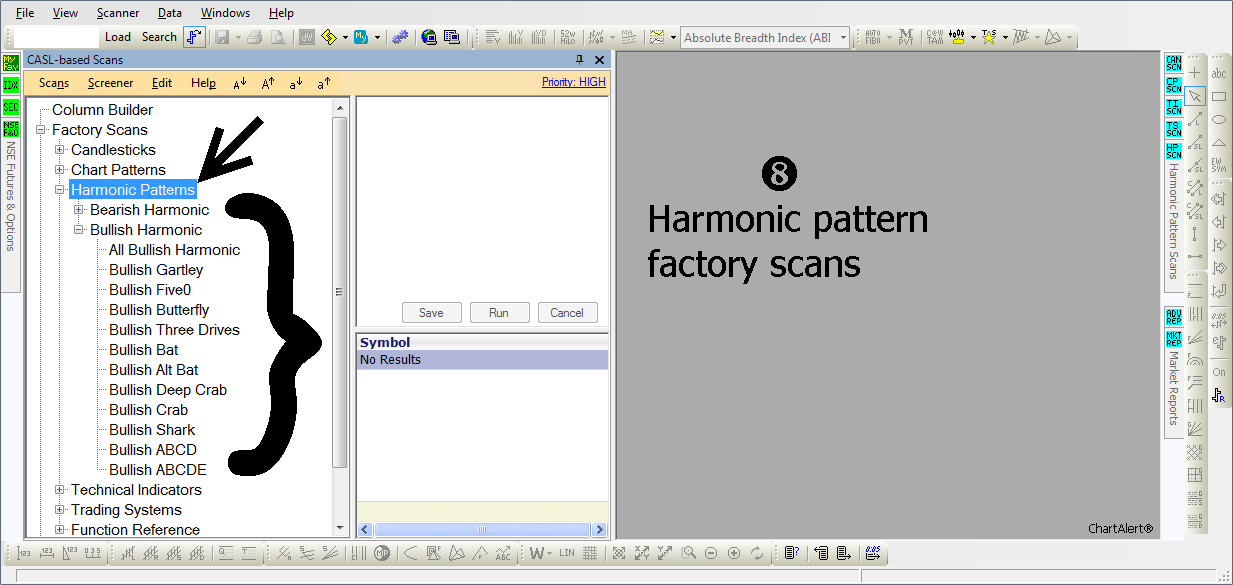Expand the Candlesticks tree node
The image size is (1233, 585).
click(60, 150)
